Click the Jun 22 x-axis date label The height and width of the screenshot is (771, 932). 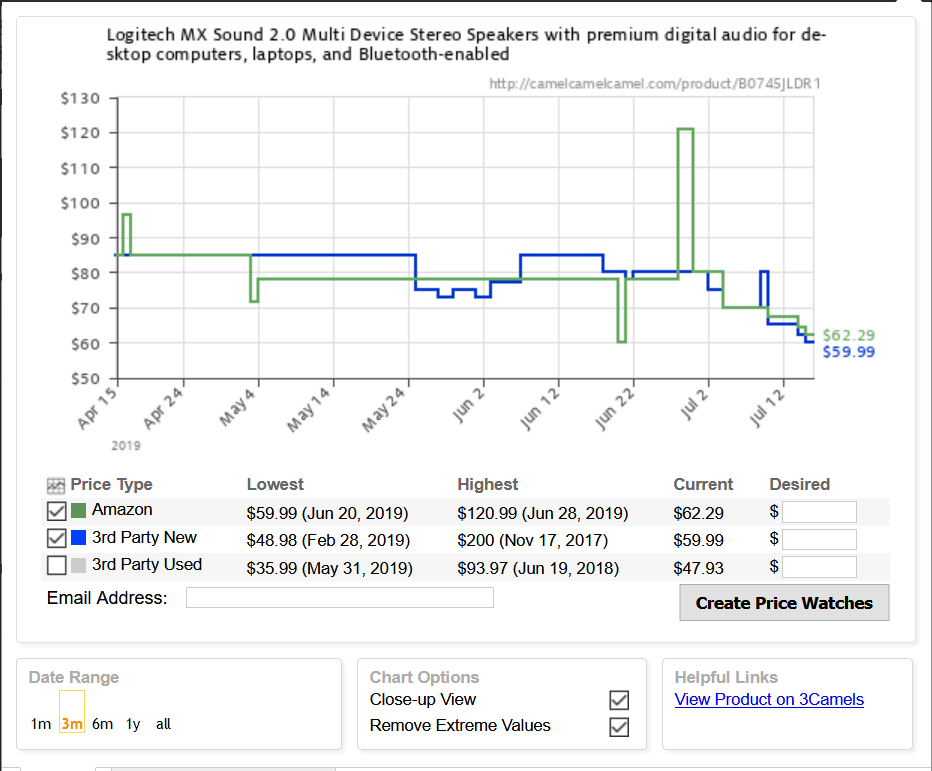pos(615,408)
